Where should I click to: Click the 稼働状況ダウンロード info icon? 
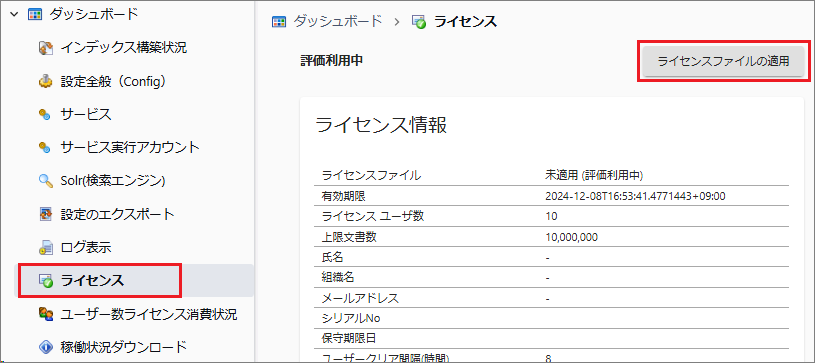click(x=46, y=347)
